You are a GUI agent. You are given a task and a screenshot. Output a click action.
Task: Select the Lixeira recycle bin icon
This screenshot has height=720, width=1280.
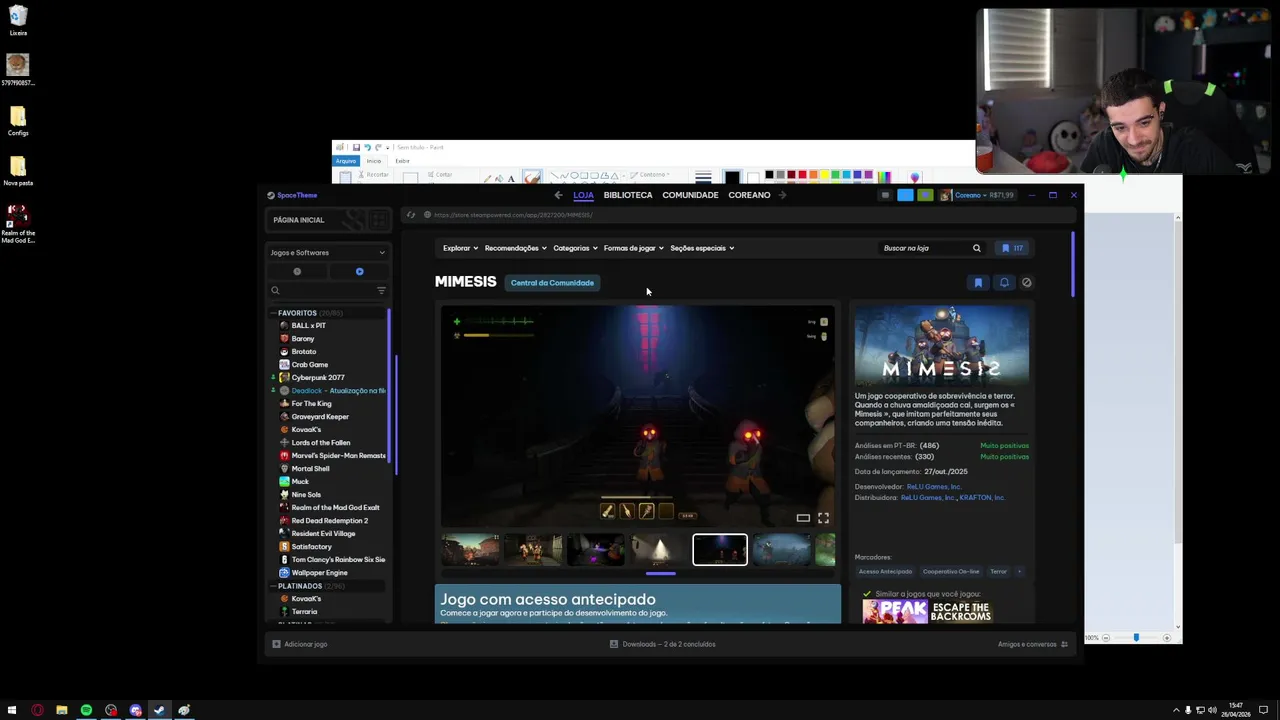click(18, 20)
